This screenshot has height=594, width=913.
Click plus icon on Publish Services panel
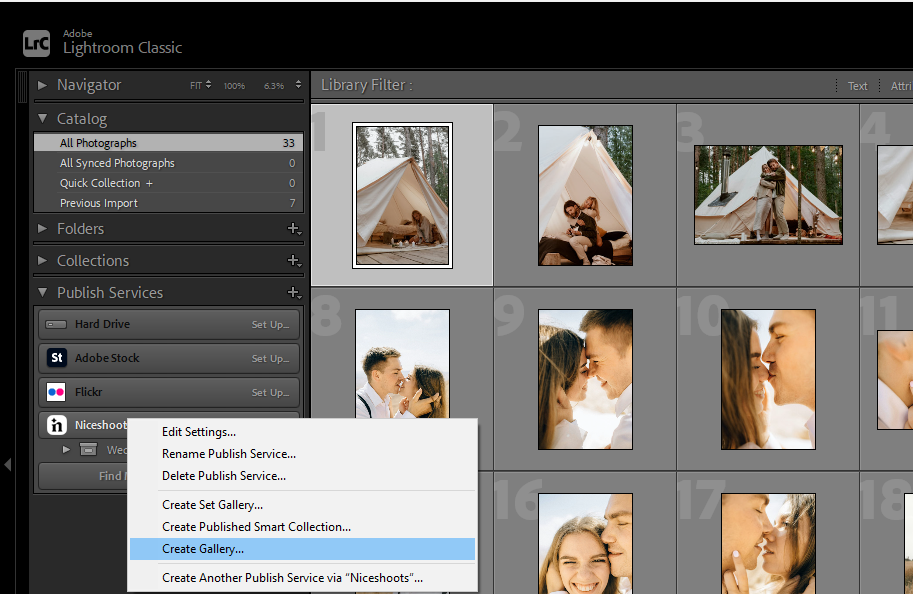[x=295, y=293]
